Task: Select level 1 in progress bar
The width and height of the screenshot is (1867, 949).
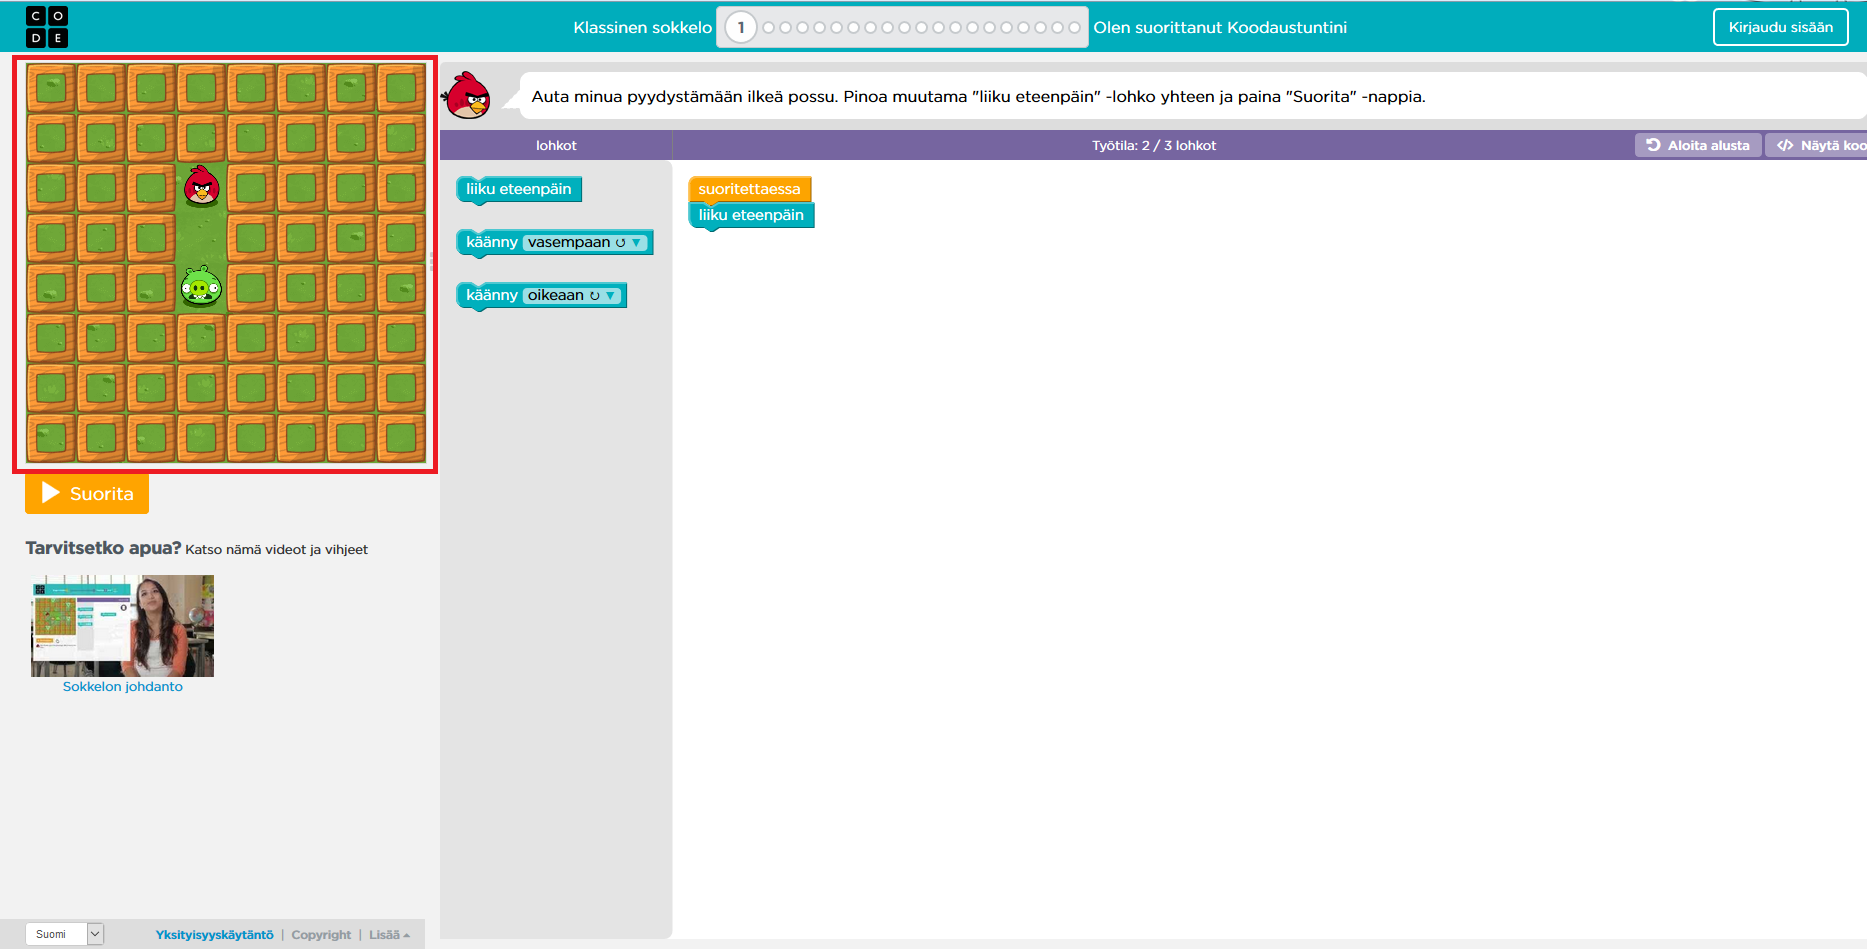Action: (x=741, y=28)
